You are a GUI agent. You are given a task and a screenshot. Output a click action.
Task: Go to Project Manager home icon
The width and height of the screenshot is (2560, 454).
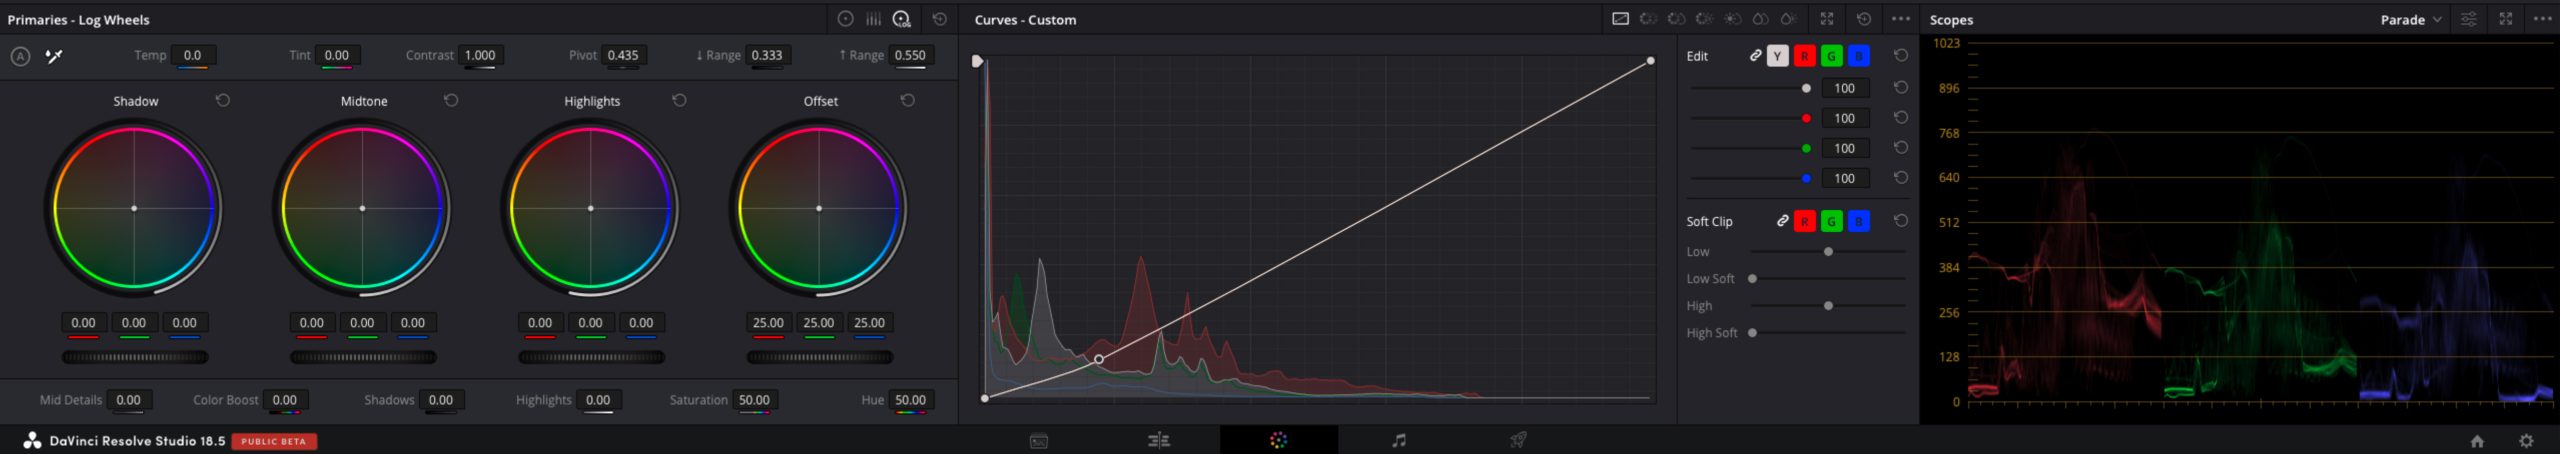point(2477,441)
